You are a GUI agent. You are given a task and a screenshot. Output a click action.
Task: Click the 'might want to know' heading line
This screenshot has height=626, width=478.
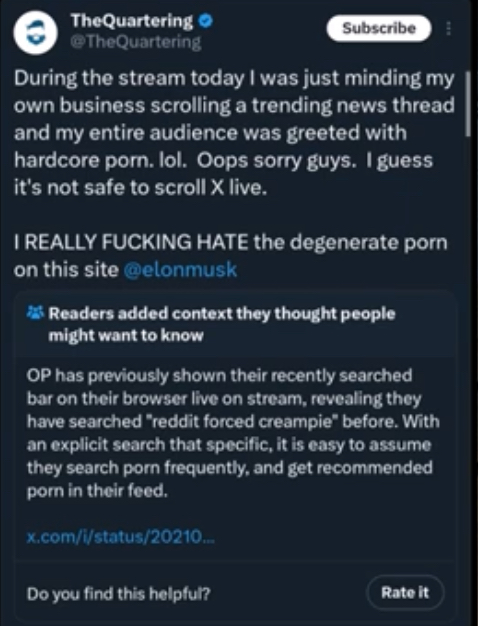(x=125, y=335)
